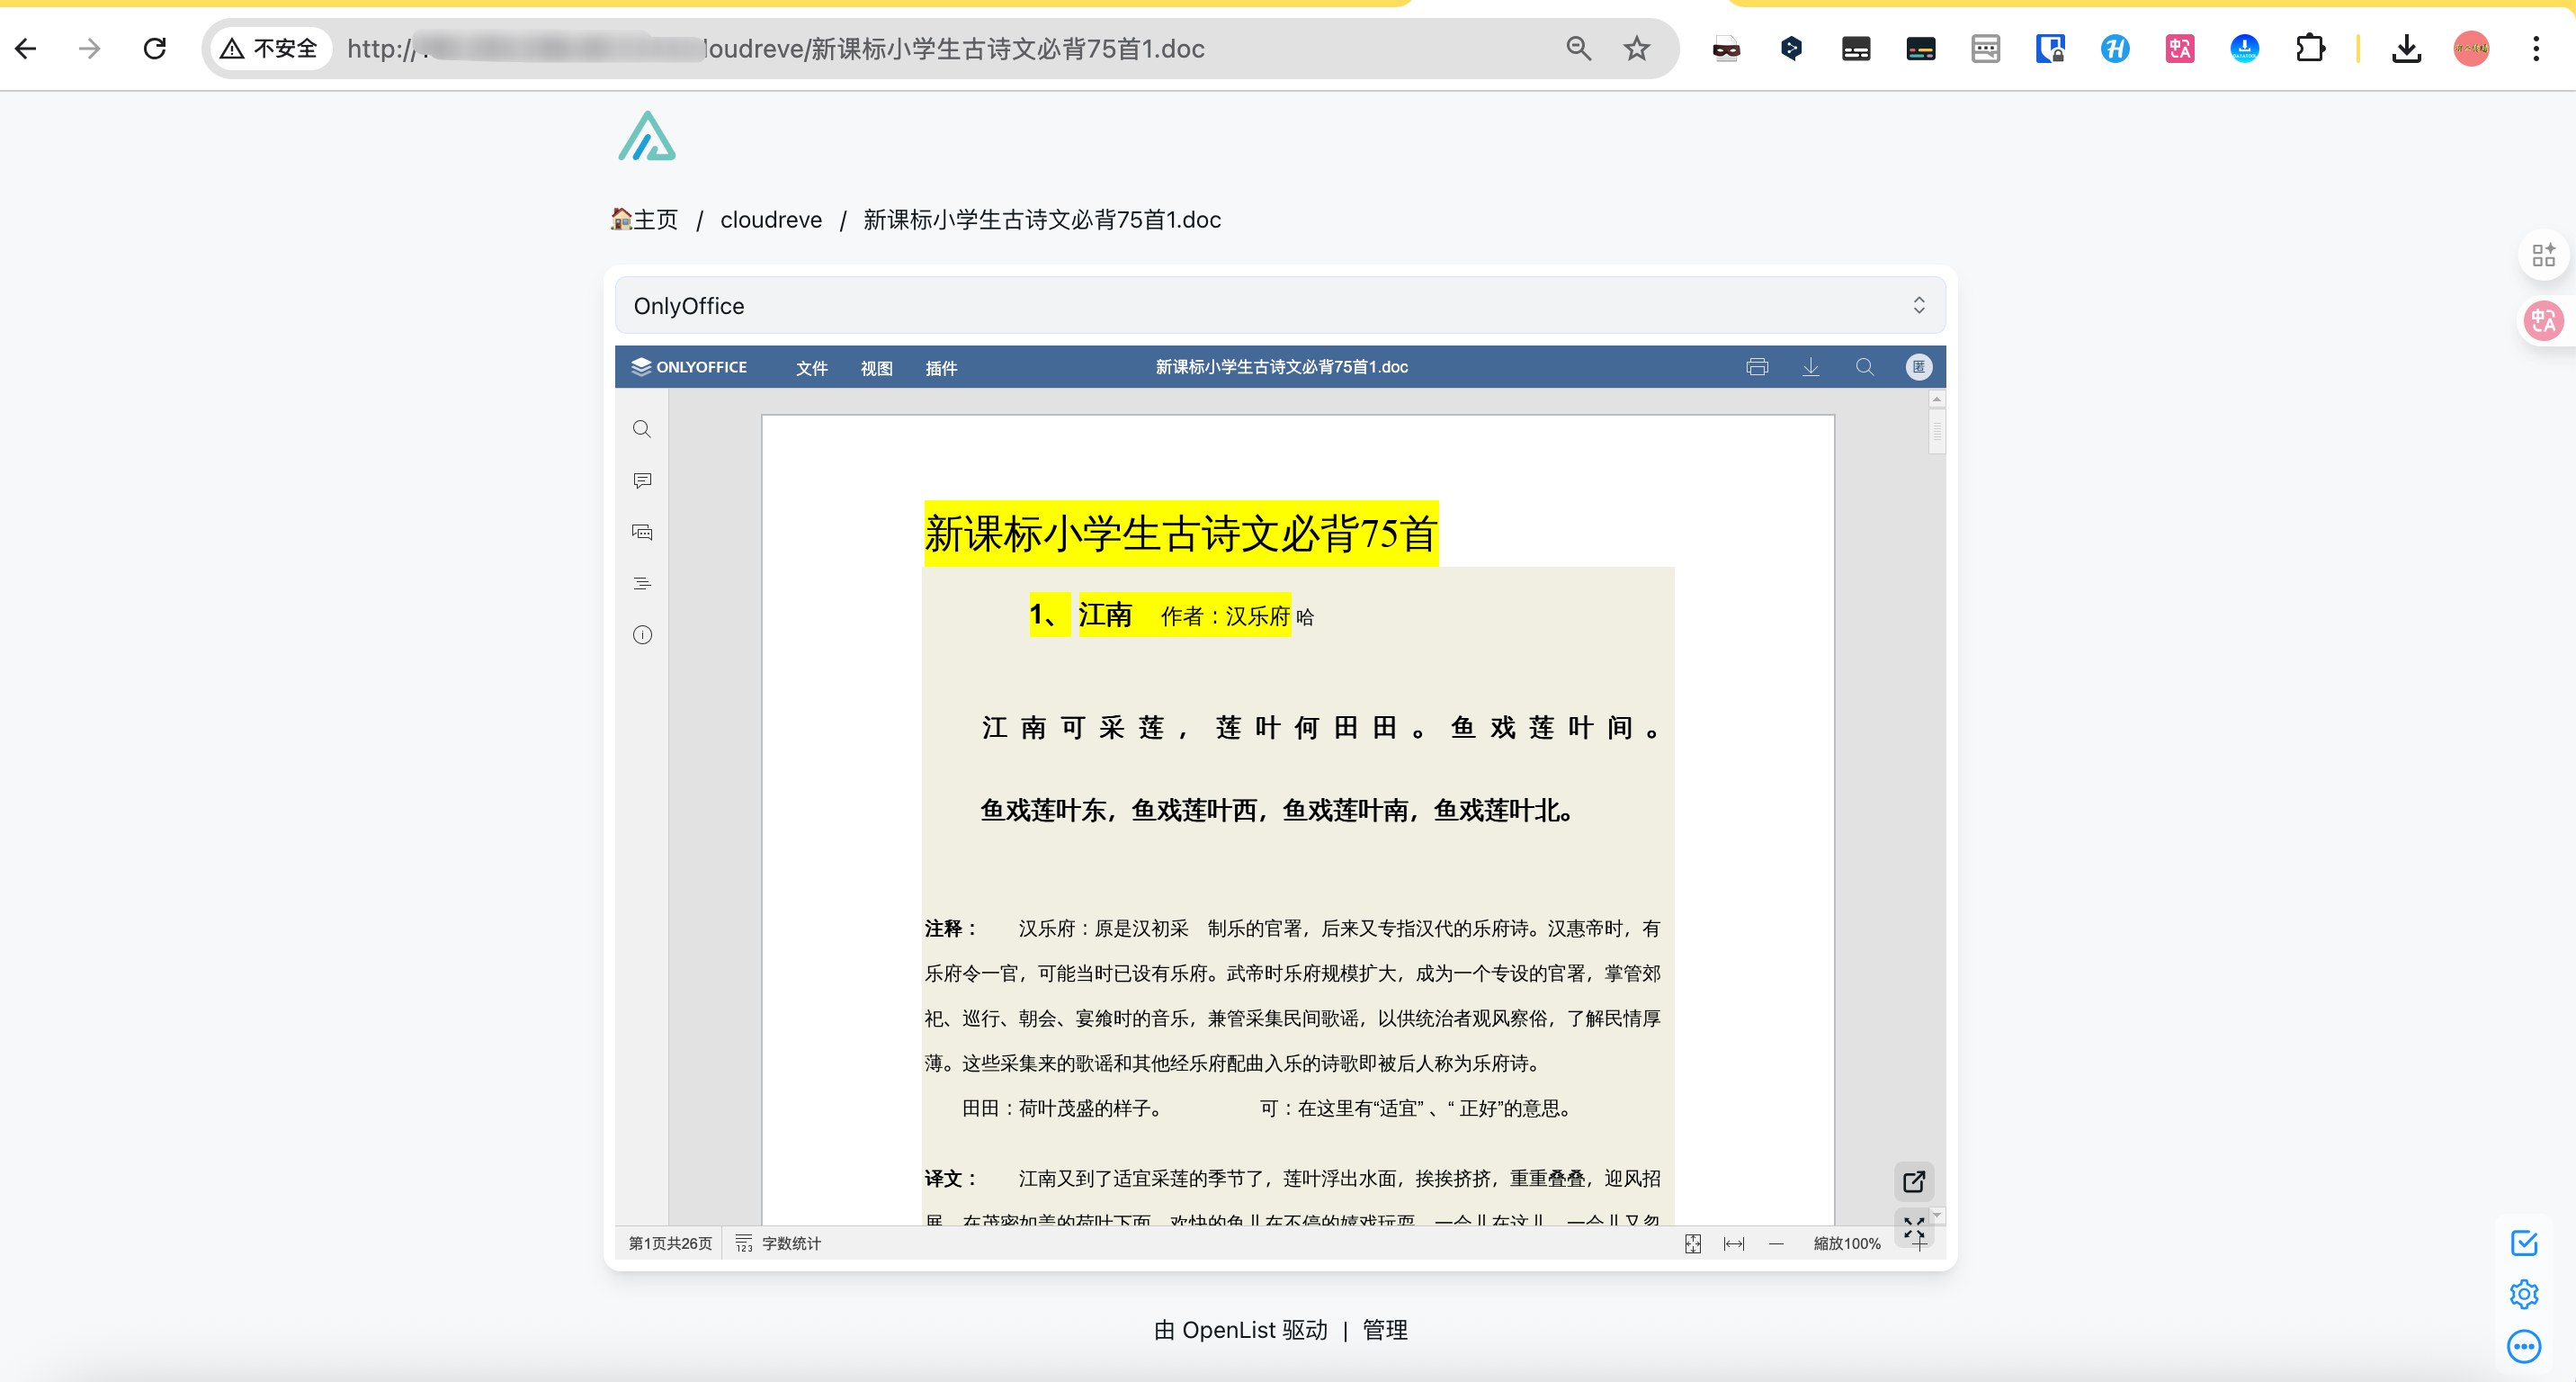Open the Comments panel icon
The width and height of the screenshot is (2576, 1382).
click(x=641, y=481)
